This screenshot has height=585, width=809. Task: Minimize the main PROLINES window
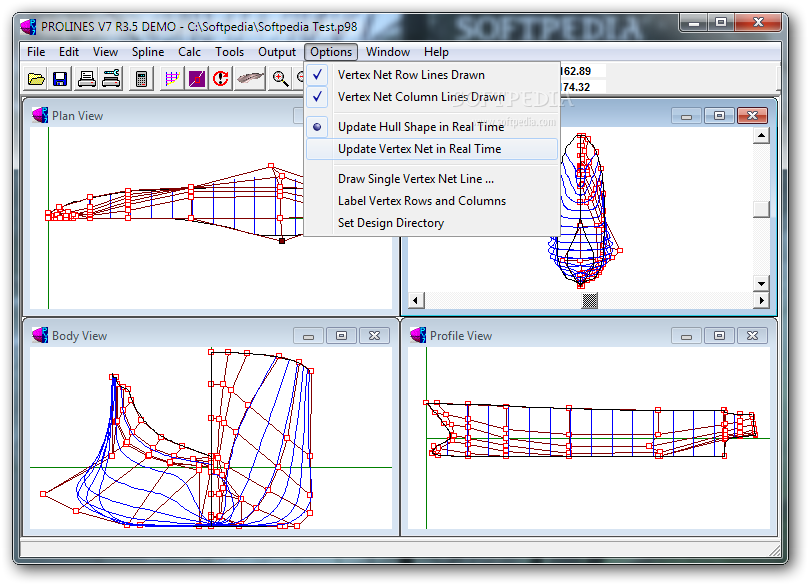click(x=694, y=23)
